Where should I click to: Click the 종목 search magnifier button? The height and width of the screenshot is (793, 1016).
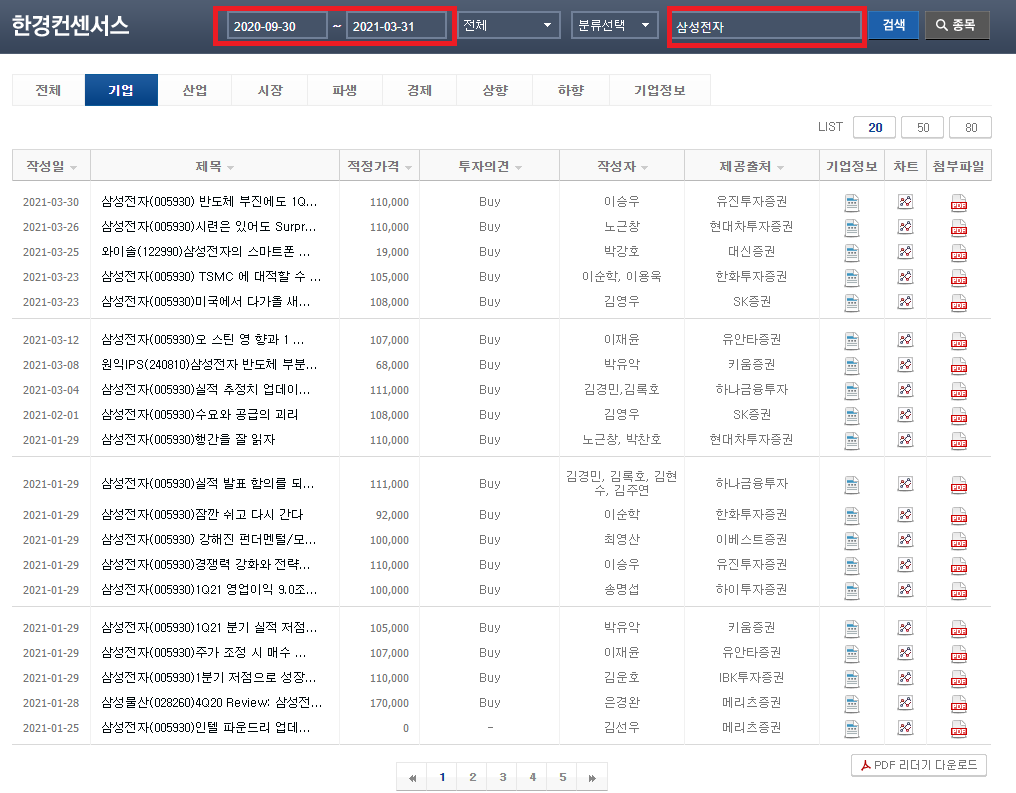956,25
